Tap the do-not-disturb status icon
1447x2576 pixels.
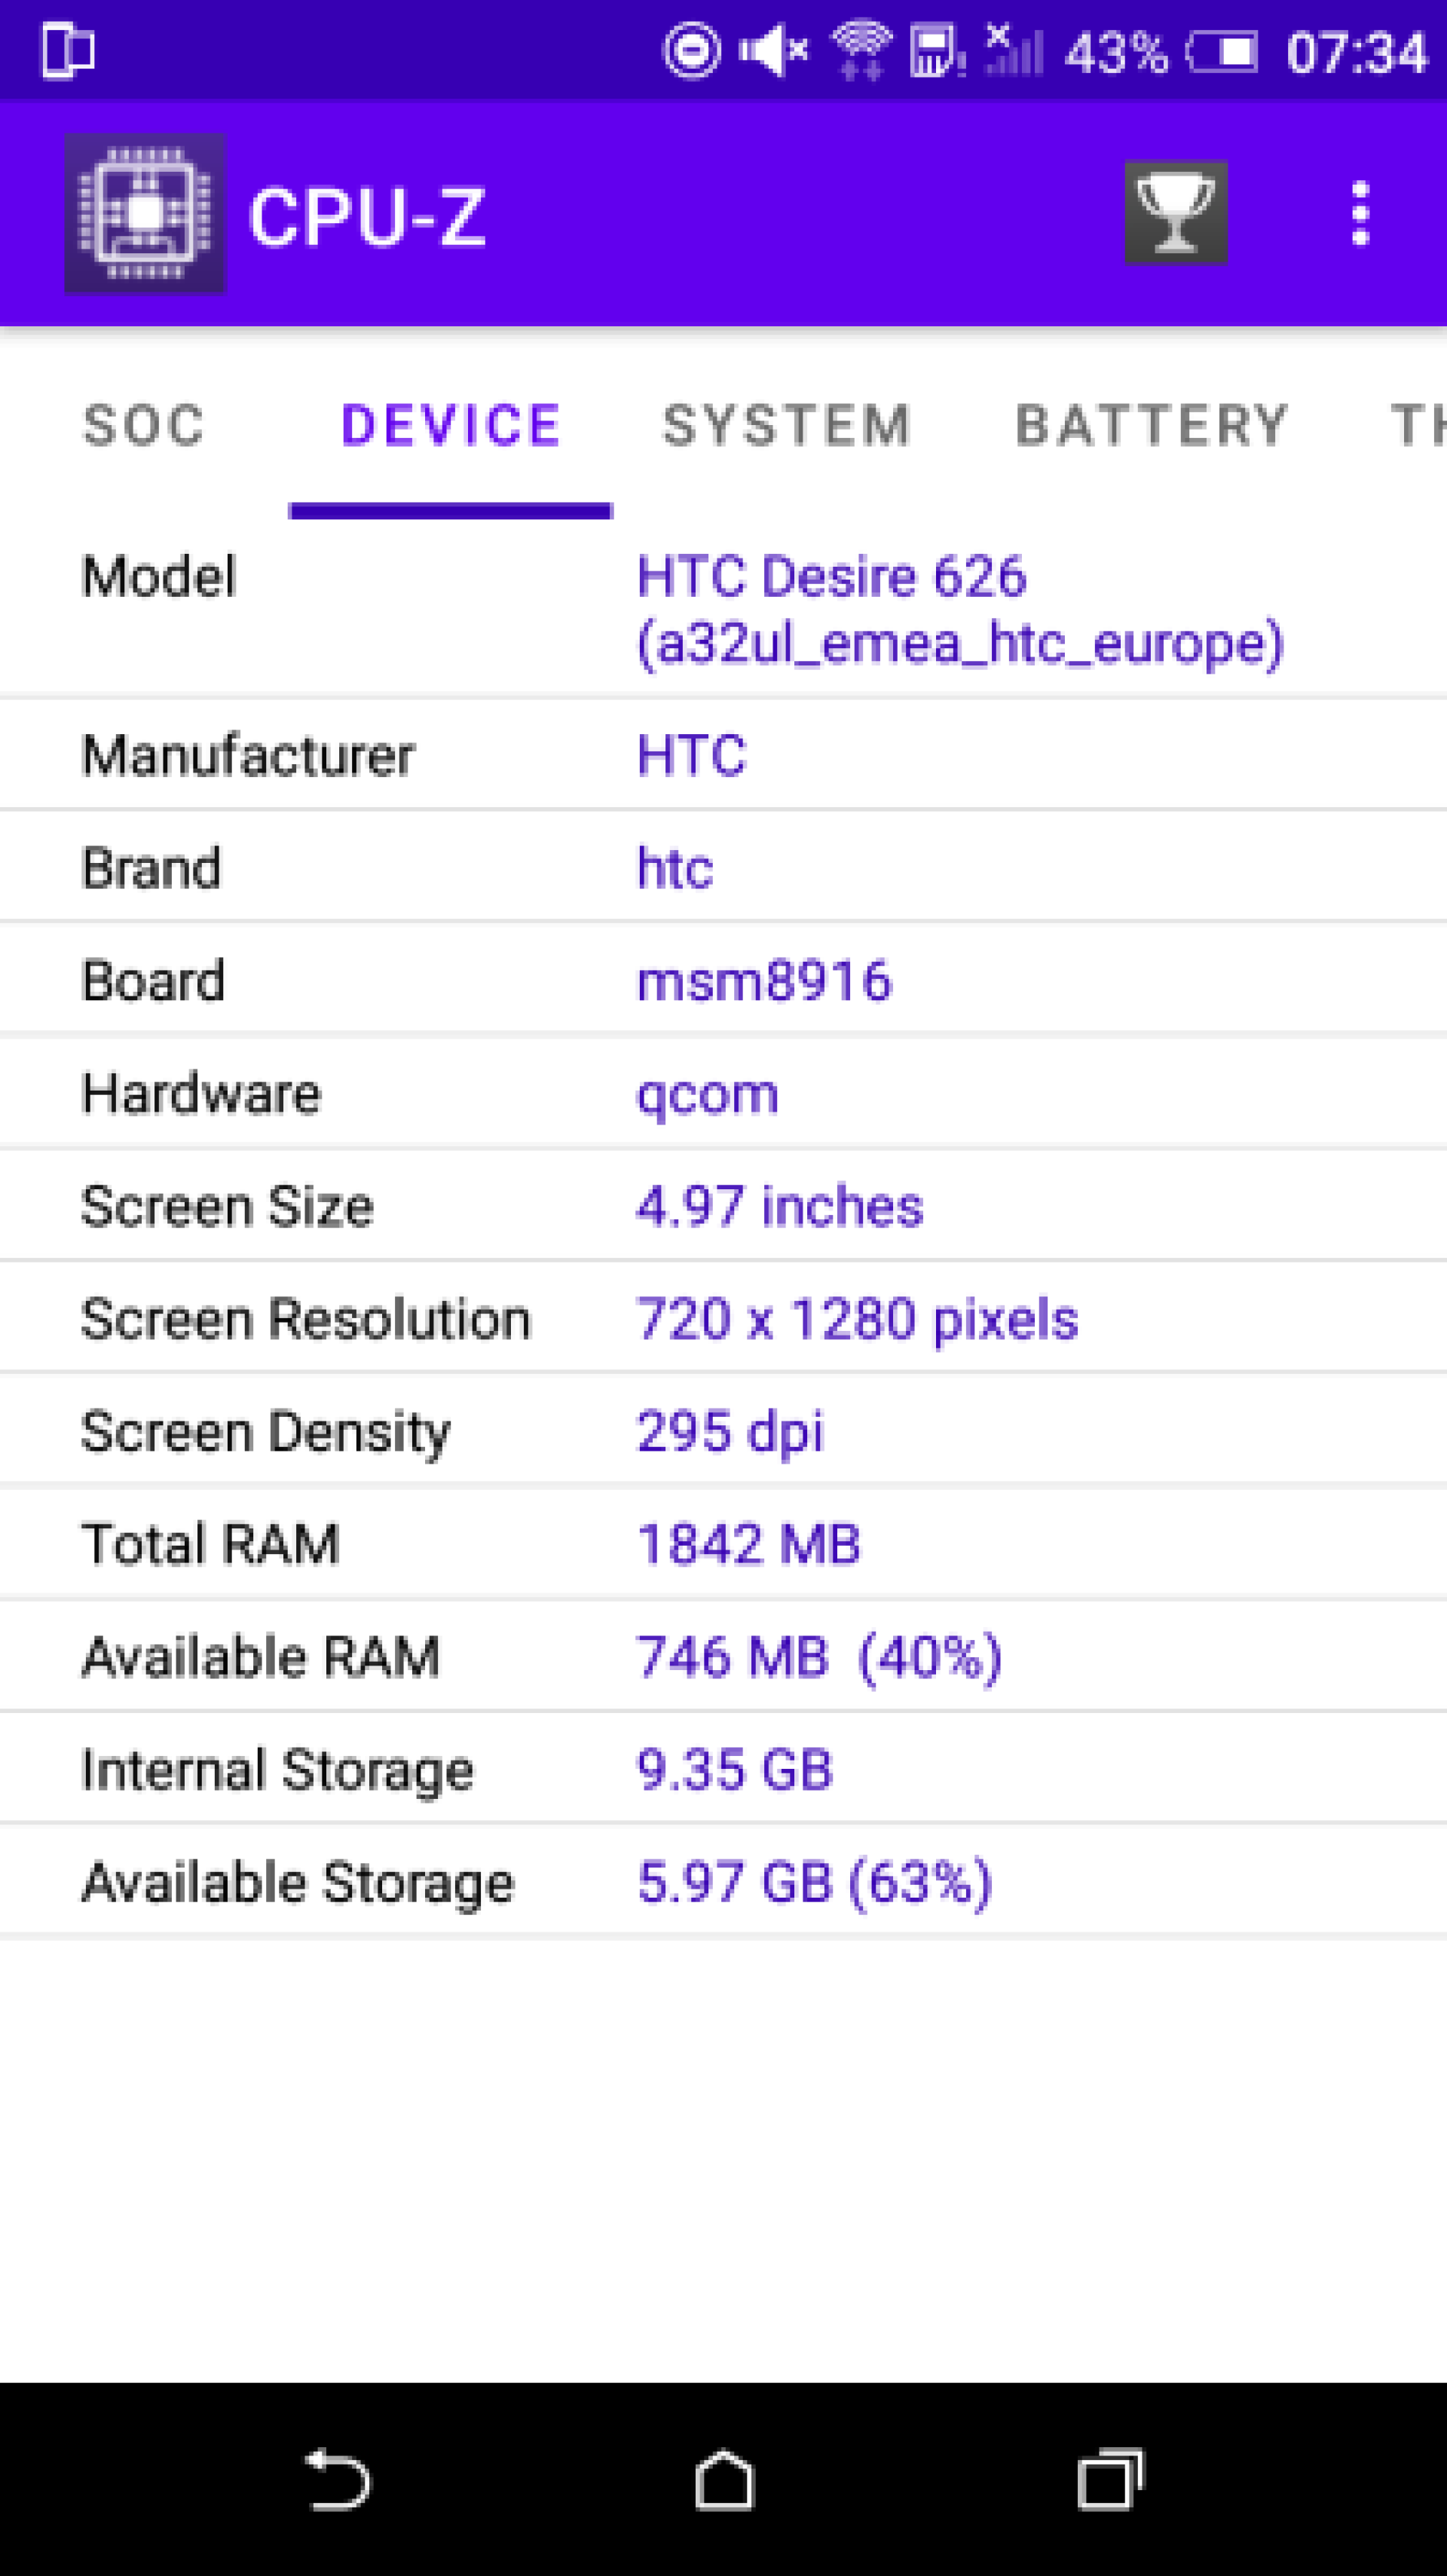(x=692, y=50)
